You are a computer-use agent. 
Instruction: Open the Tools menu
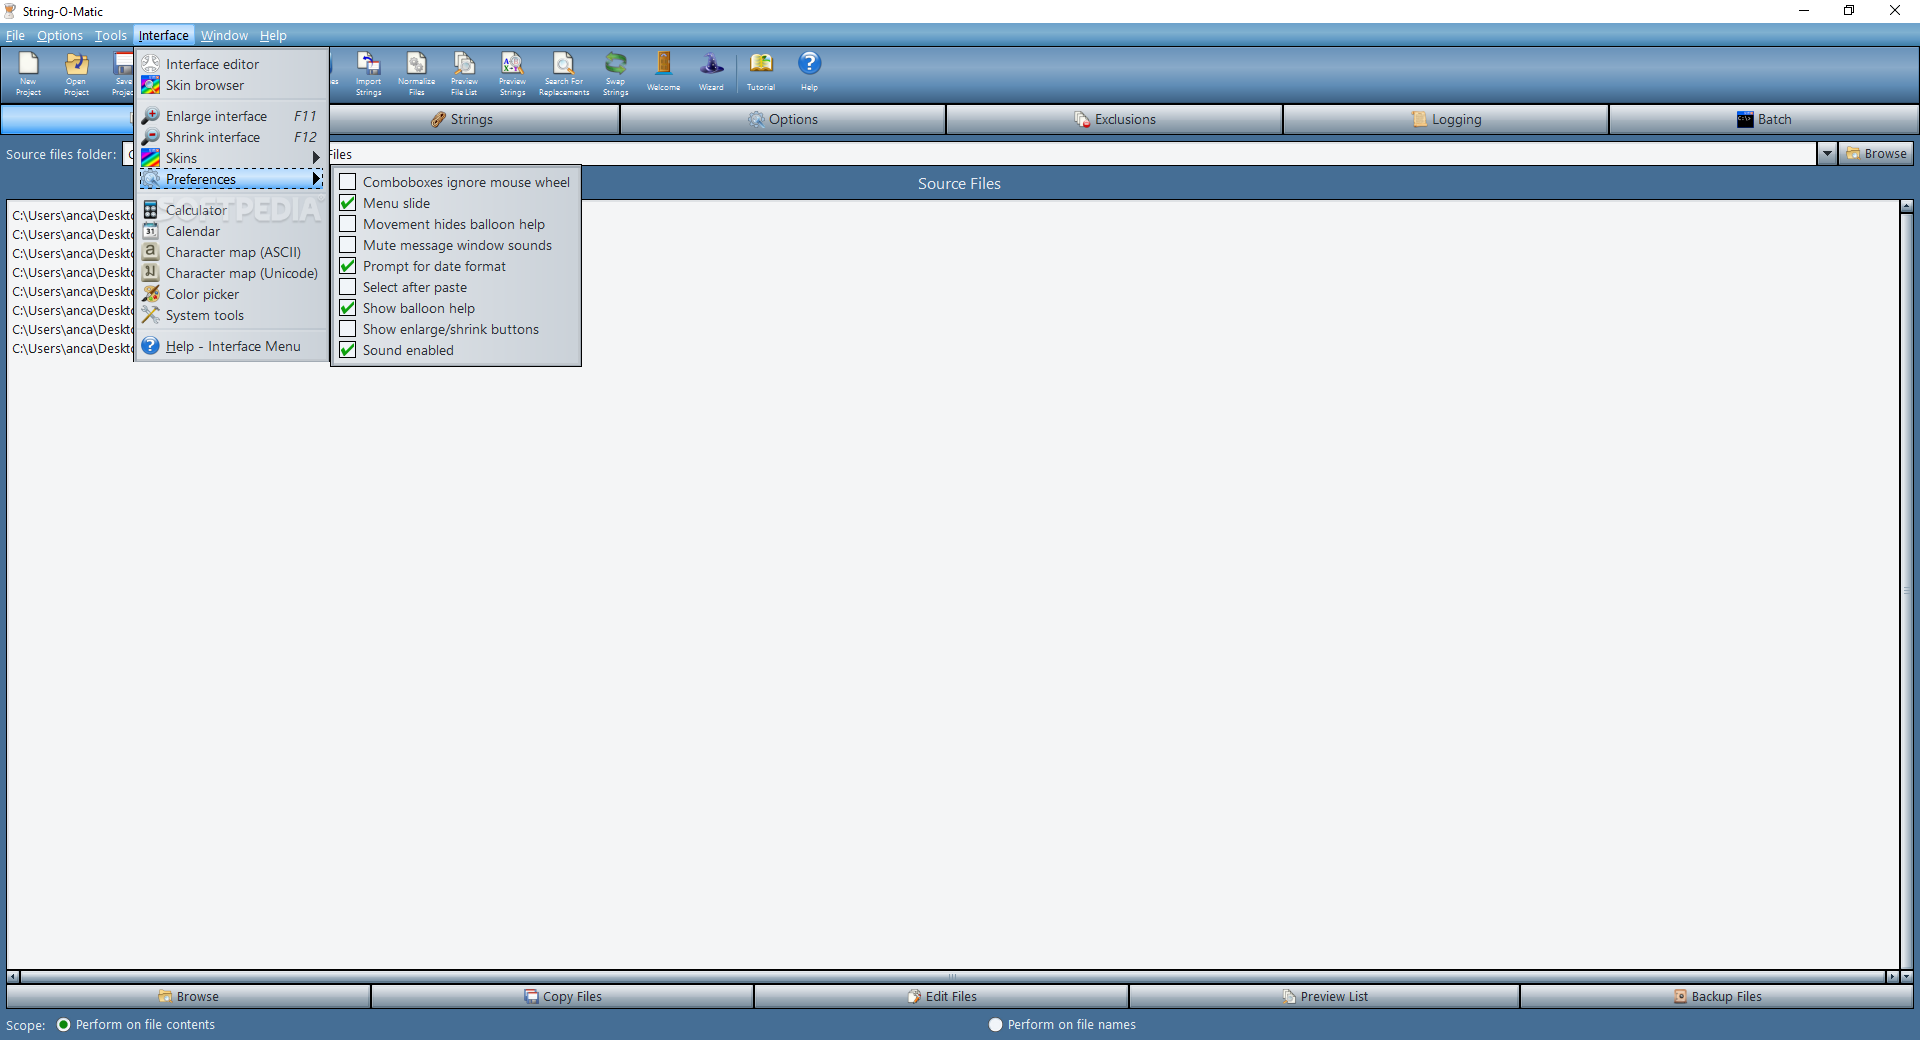coord(111,35)
